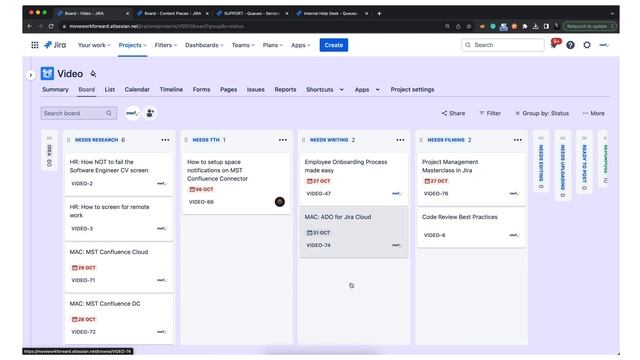The height and width of the screenshot is (360, 640).
Task: Click the 06 OCT due date on VIDEO-66
Action: (x=201, y=189)
